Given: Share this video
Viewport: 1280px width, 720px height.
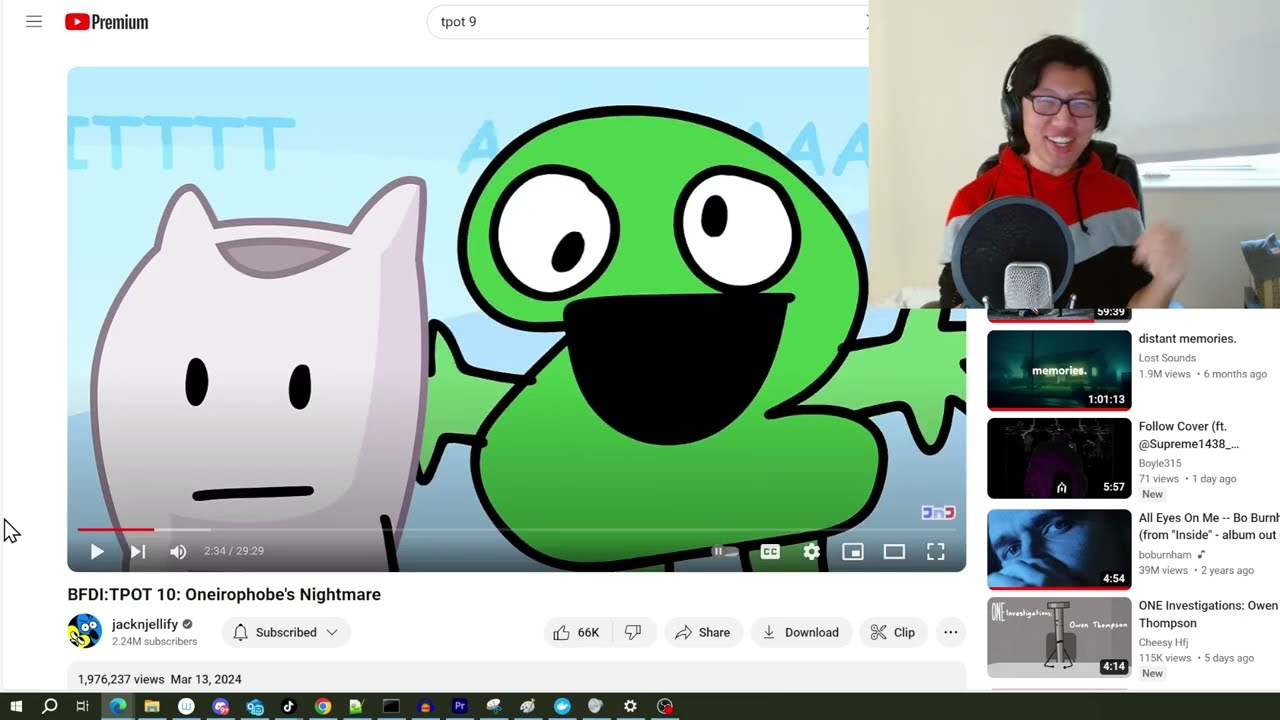Looking at the screenshot, I should (703, 632).
